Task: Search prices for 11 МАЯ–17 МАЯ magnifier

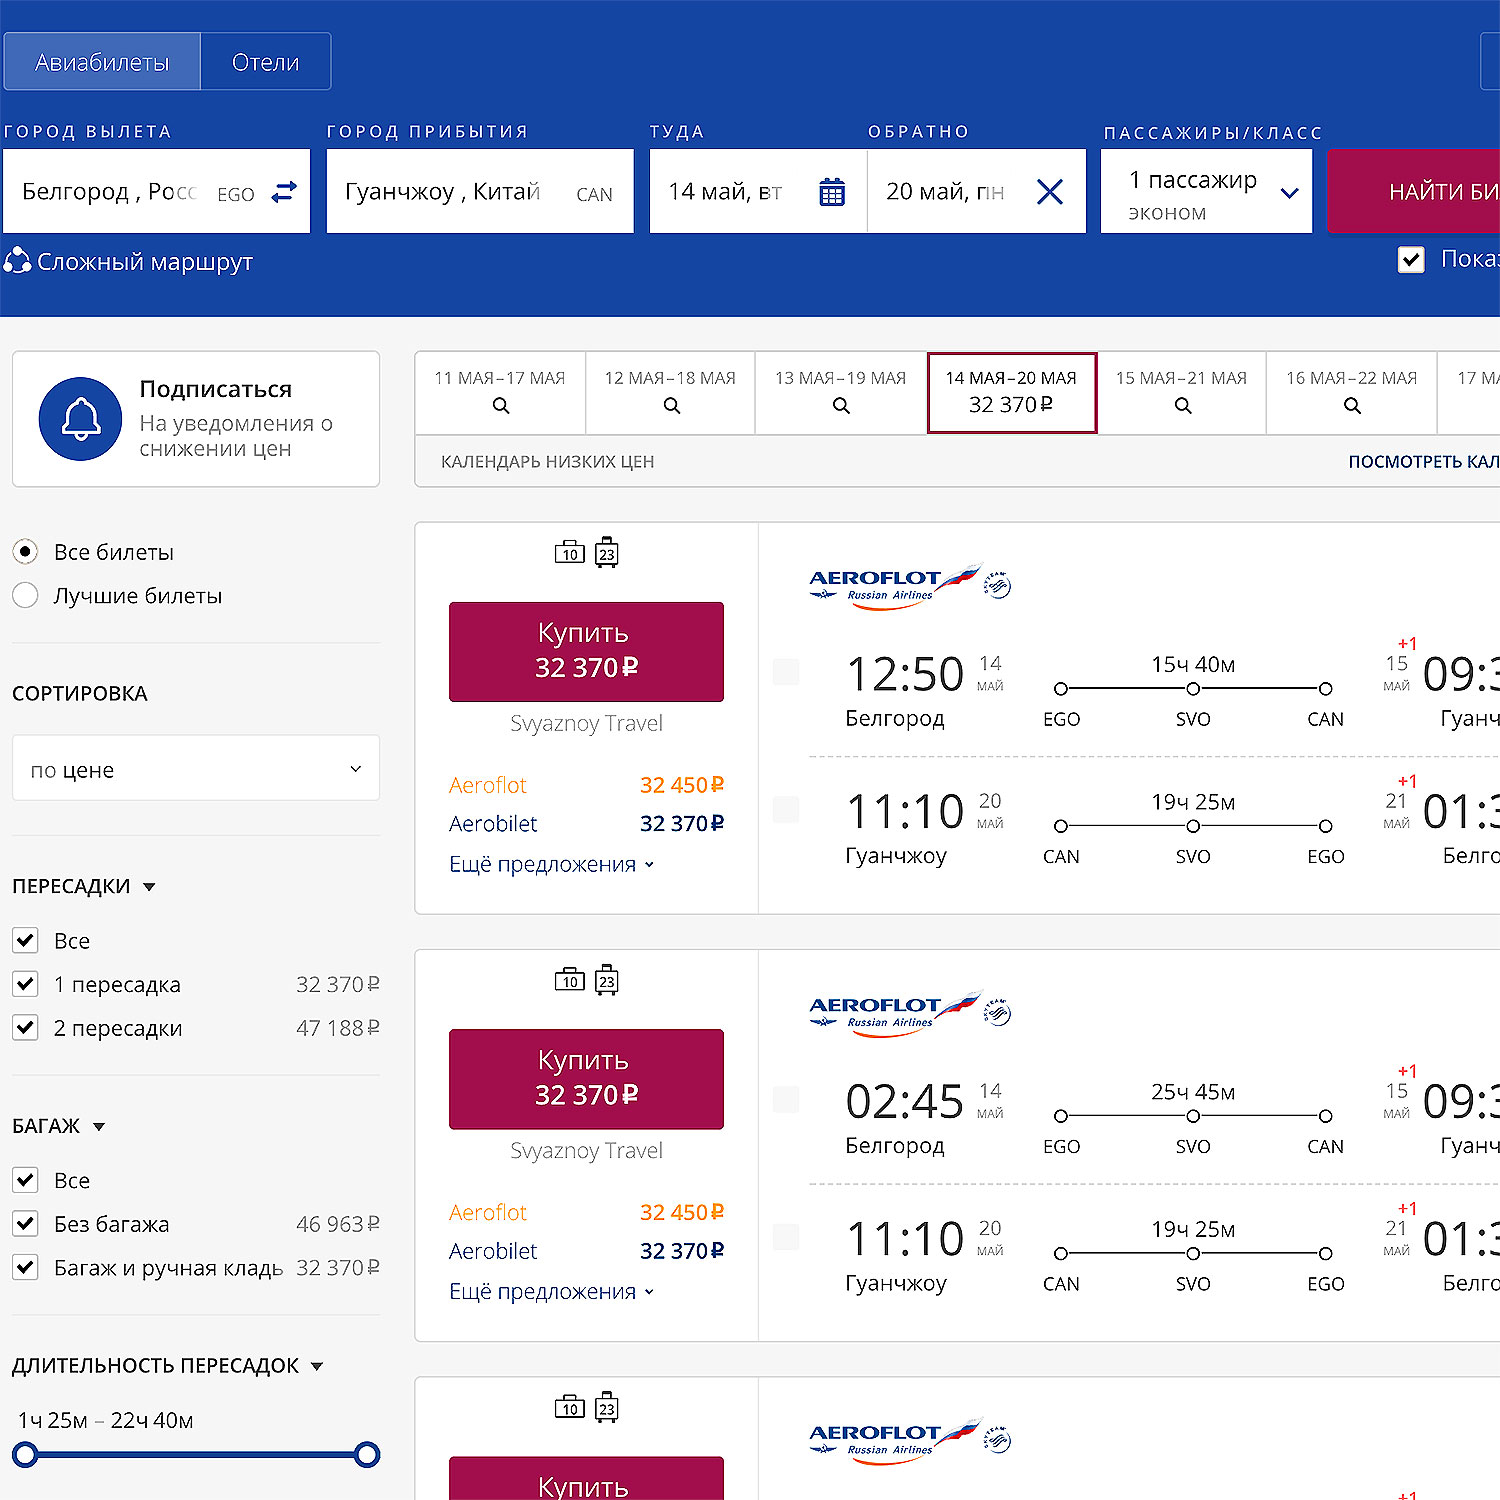Action: point(501,406)
